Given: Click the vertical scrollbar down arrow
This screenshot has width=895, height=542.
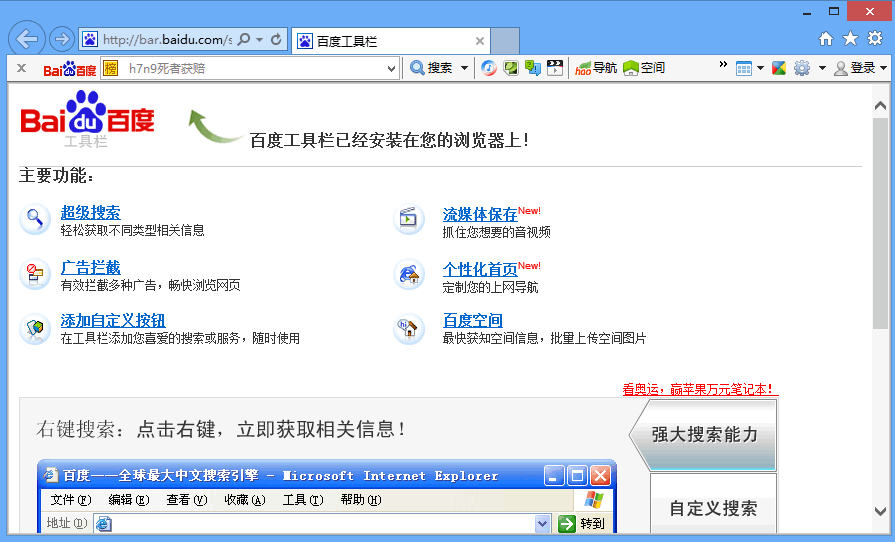Looking at the screenshot, I should (880, 512).
